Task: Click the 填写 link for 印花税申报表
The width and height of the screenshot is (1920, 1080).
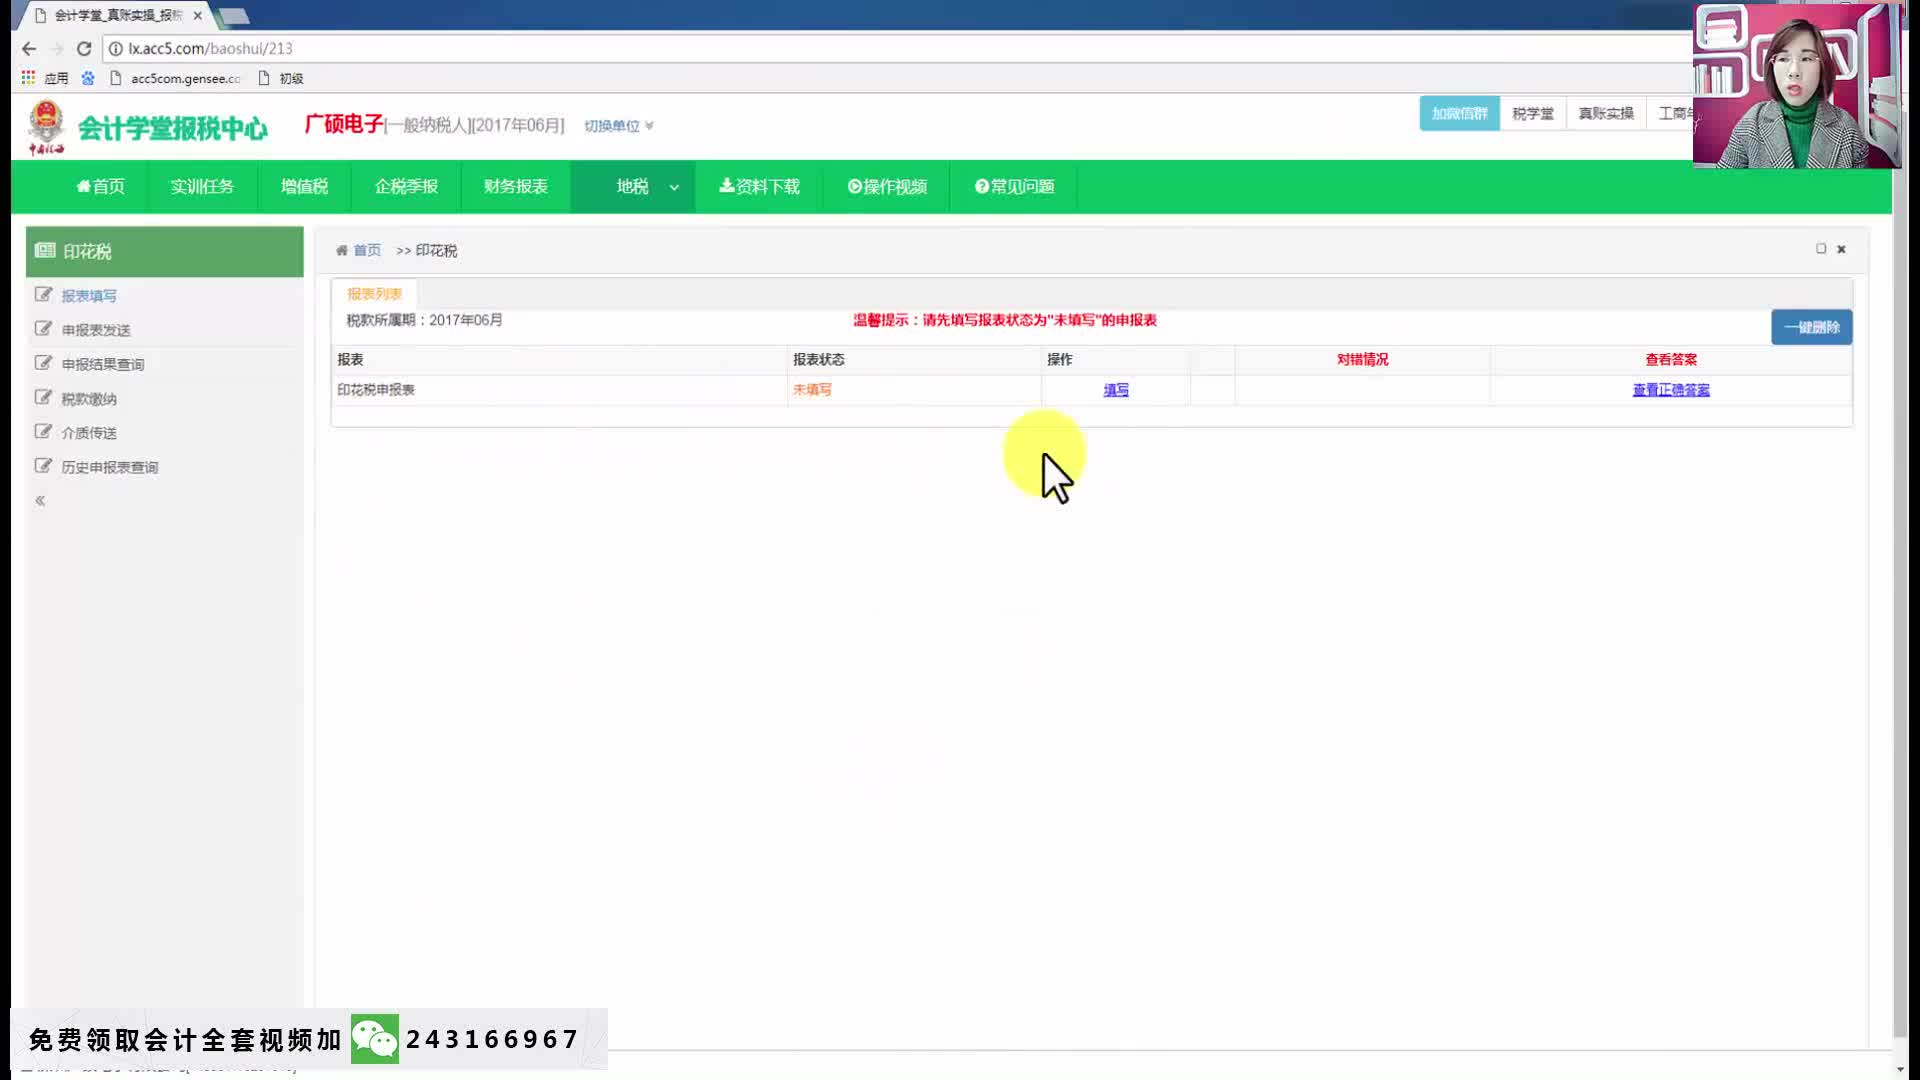Action: coord(1116,390)
